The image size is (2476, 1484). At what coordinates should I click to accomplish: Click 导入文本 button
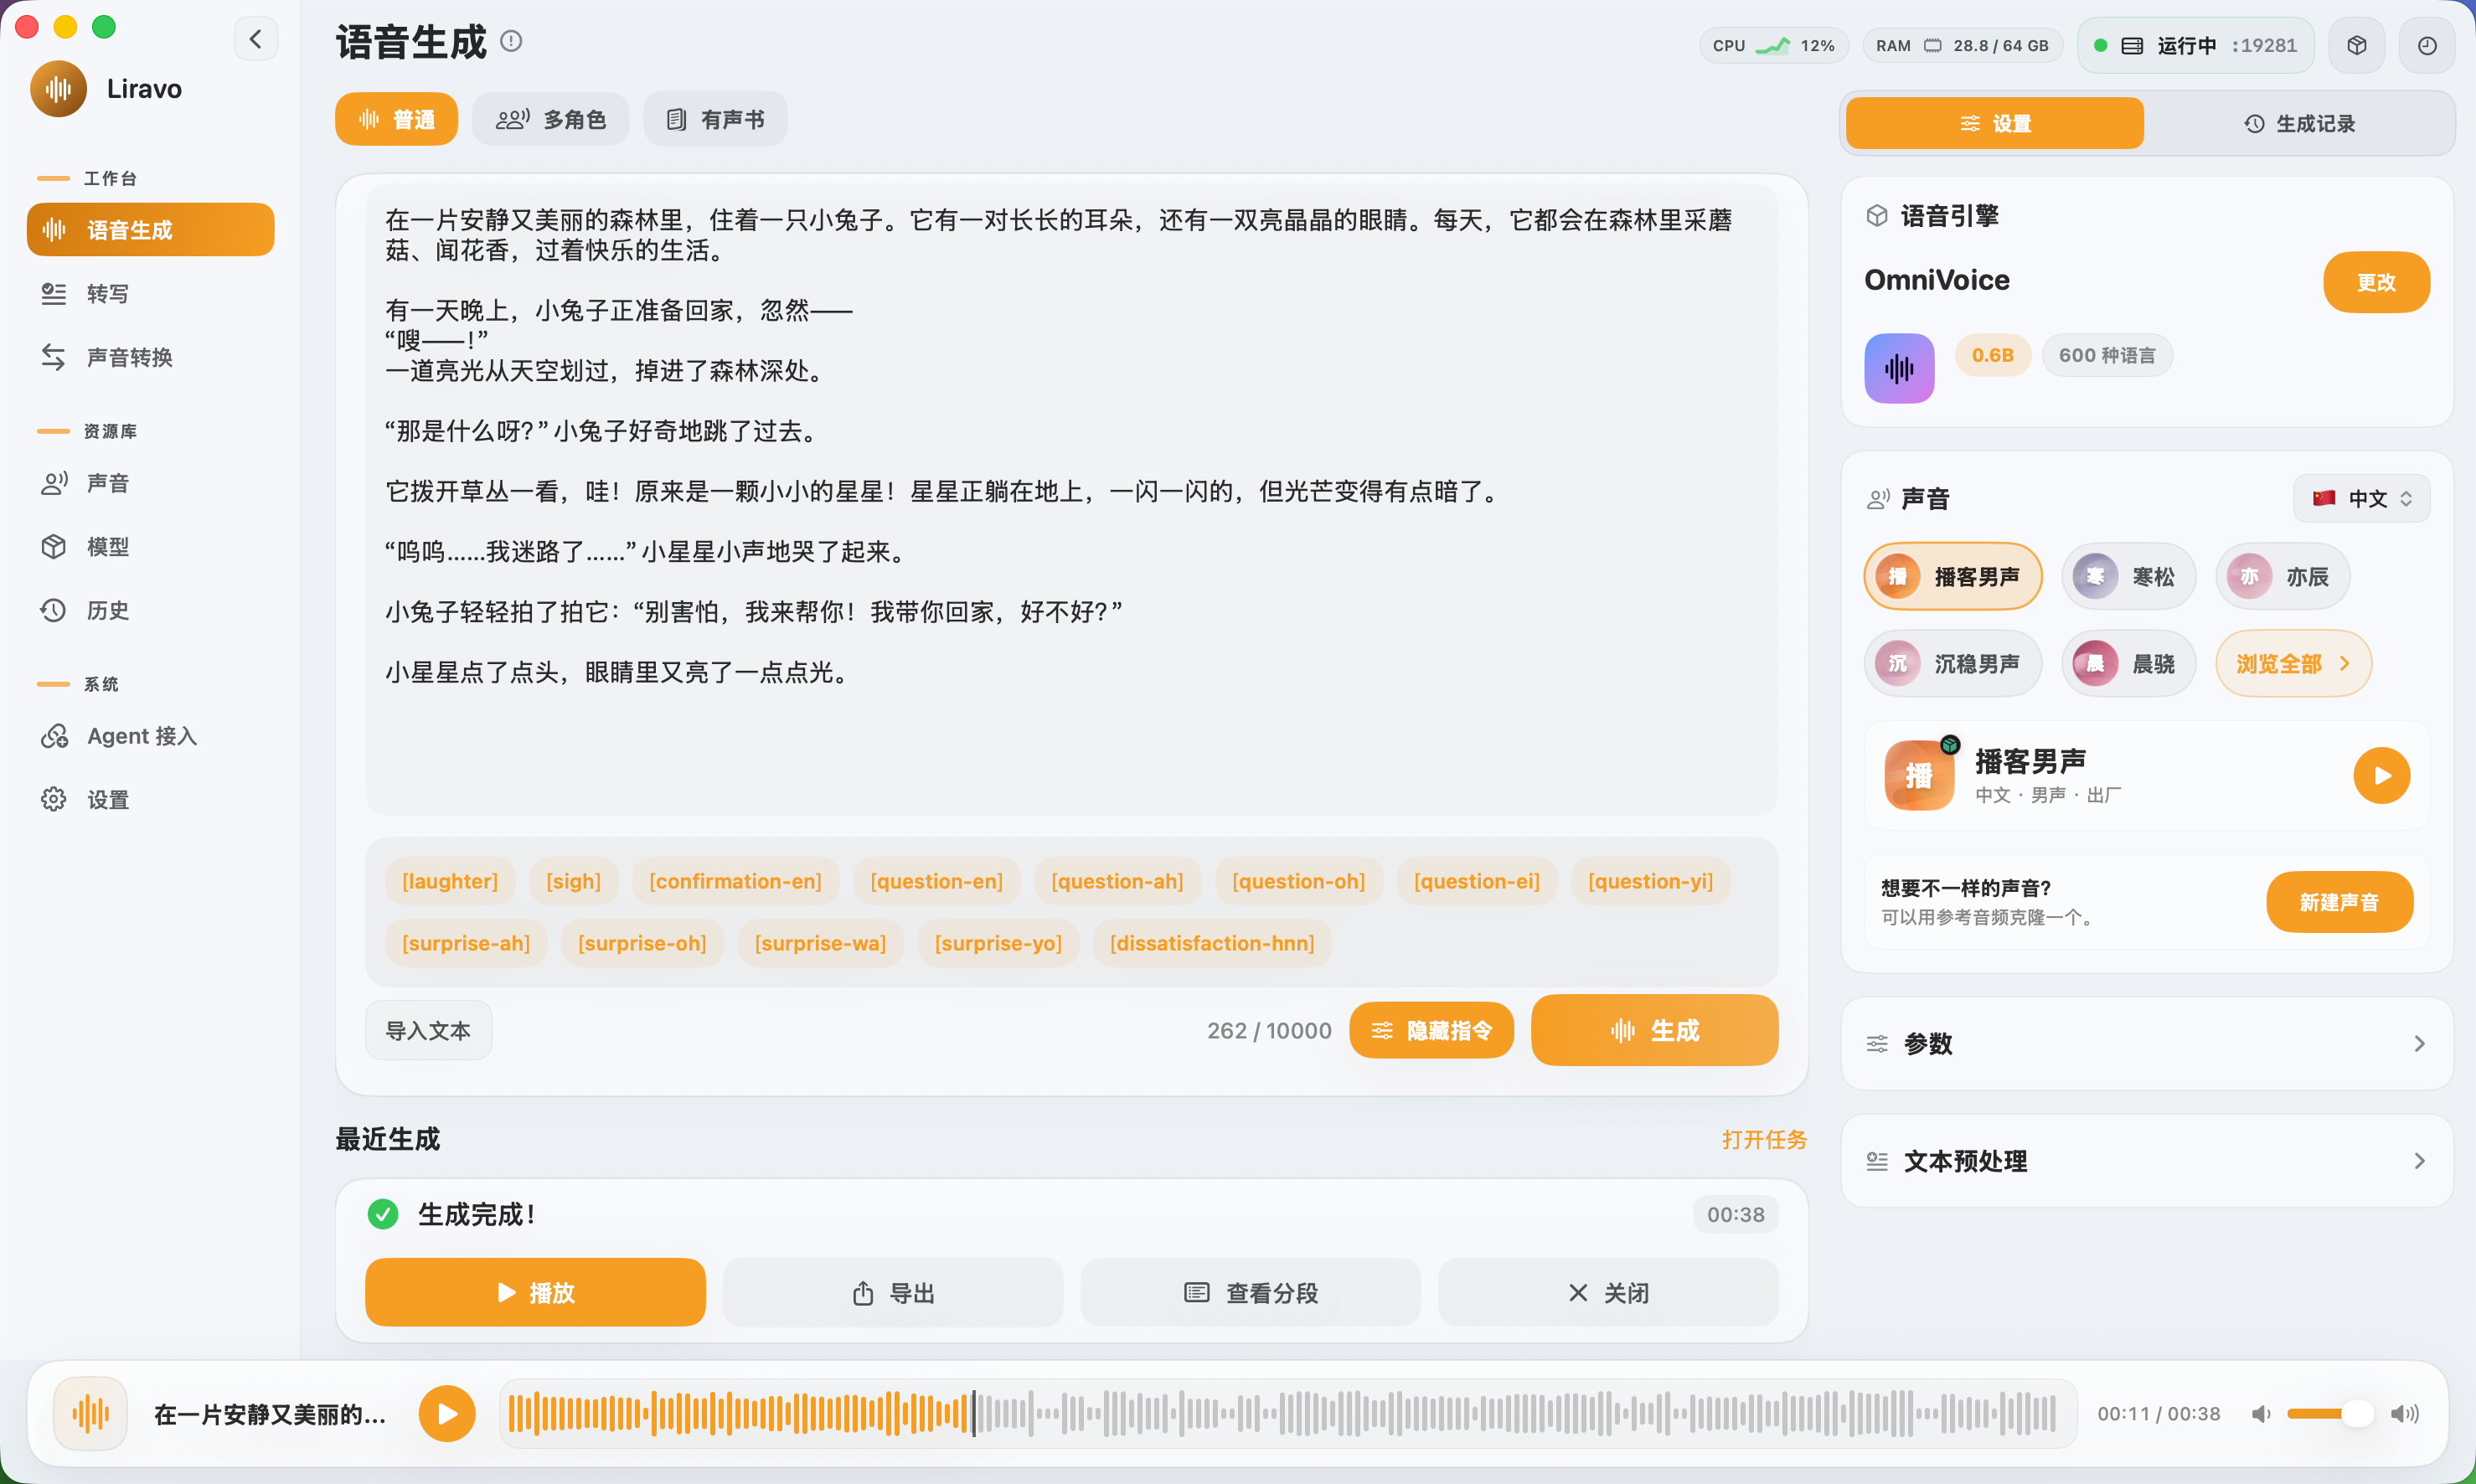[428, 1030]
